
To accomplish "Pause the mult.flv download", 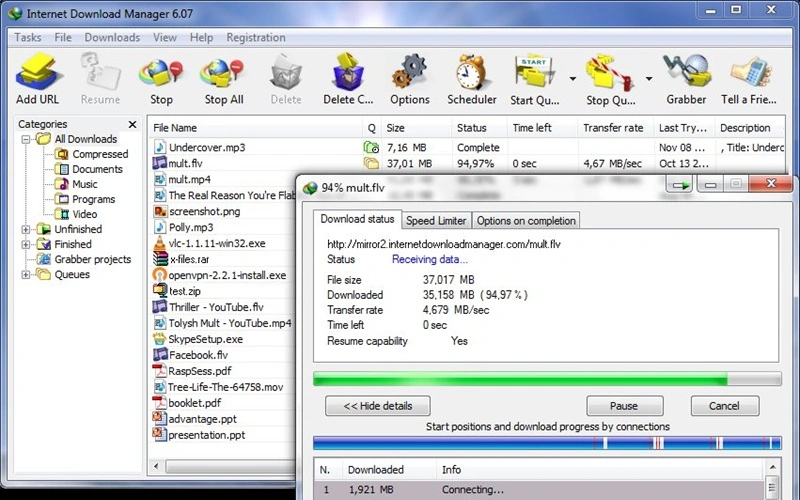I will click(624, 406).
